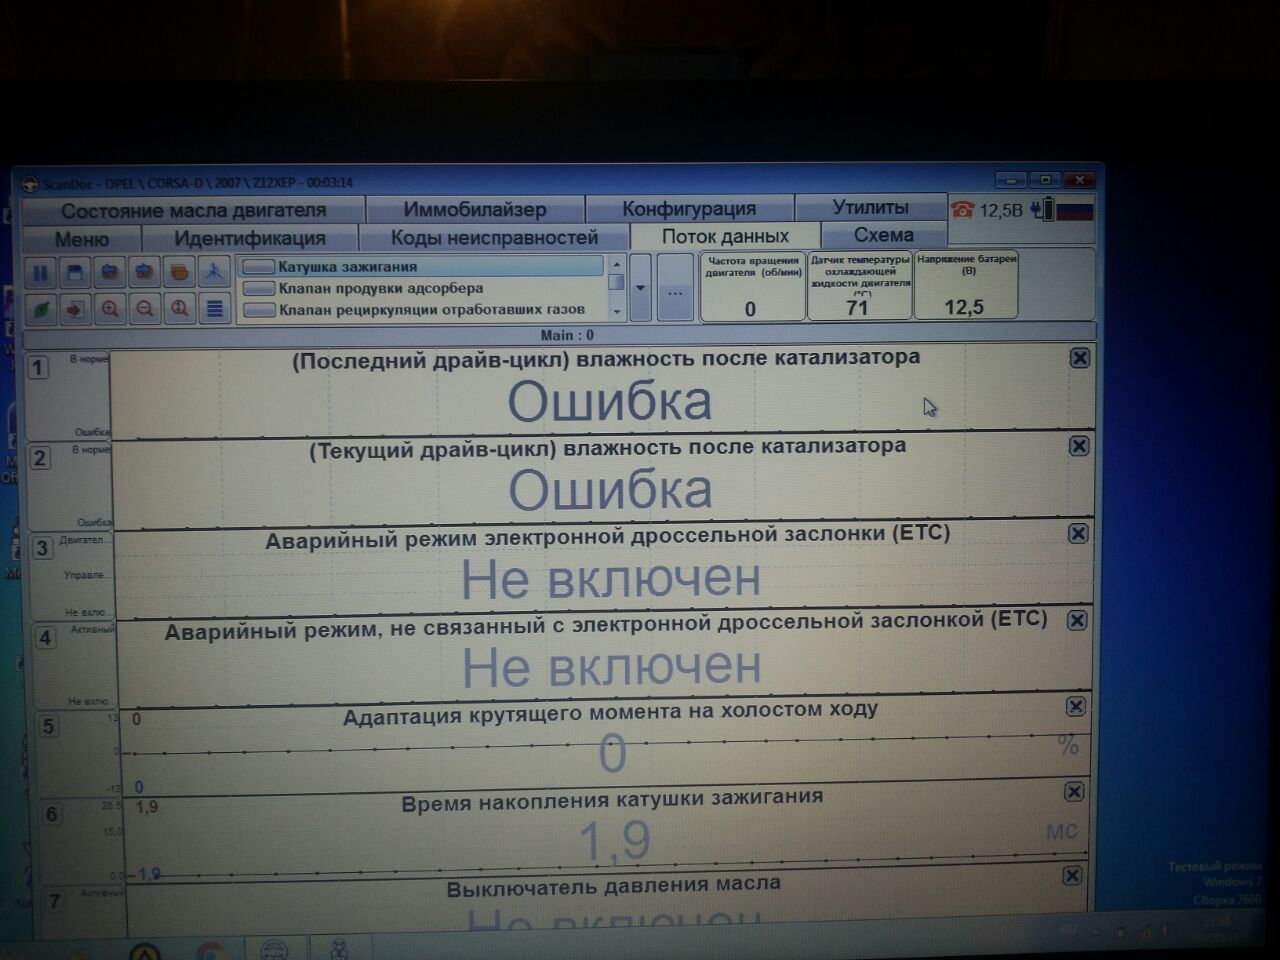Open the '...' more options button

(x=675, y=288)
